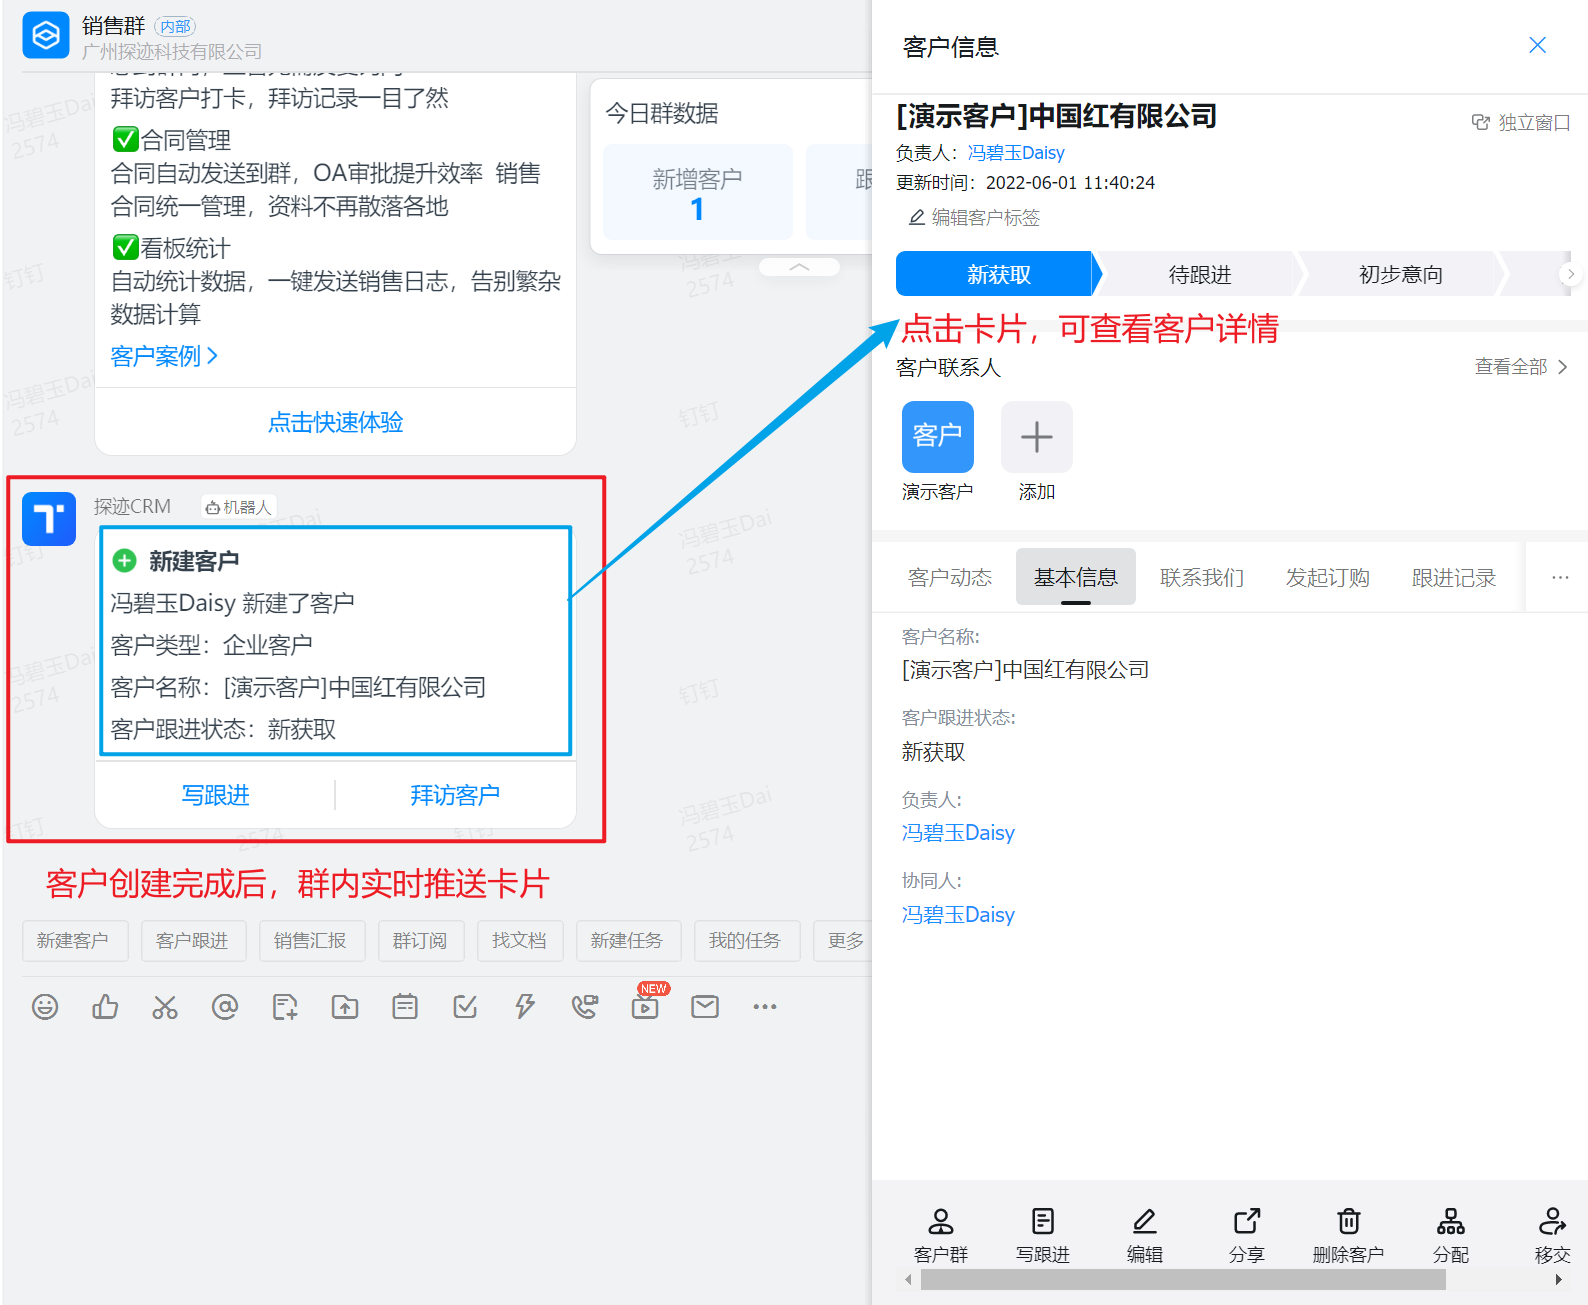Click the horizontal scrollbar thumb at bottom
The image size is (1588, 1305).
pos(1183,1280)
